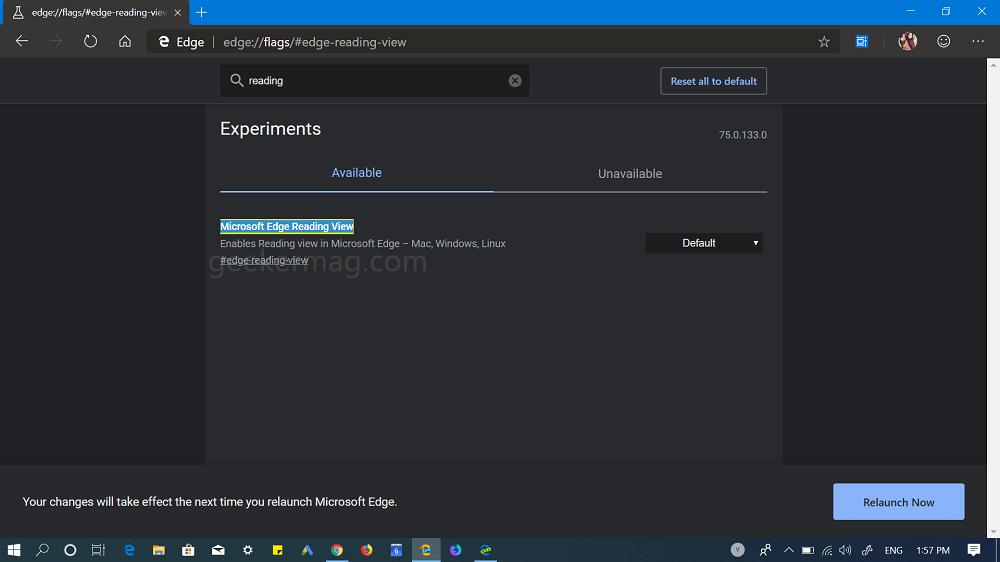Switch to the Unavailable tab
The image size is (1000, 562).
[629, 174]
